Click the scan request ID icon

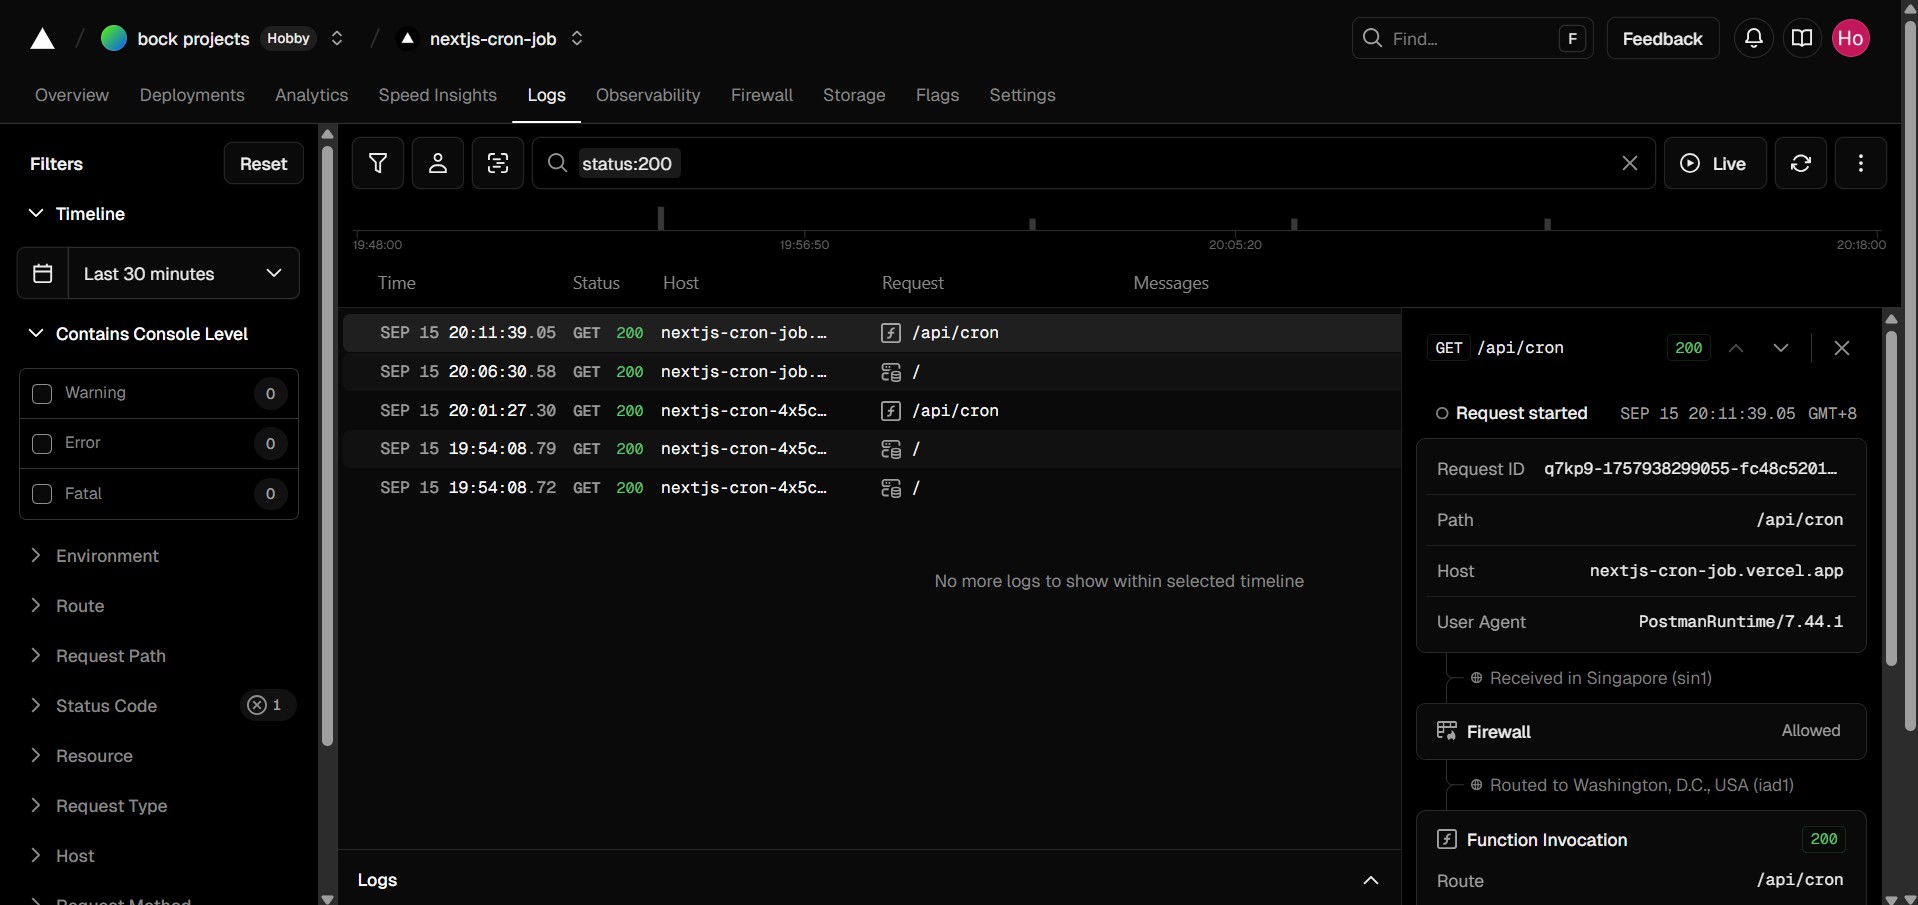(x=498, y=163)
